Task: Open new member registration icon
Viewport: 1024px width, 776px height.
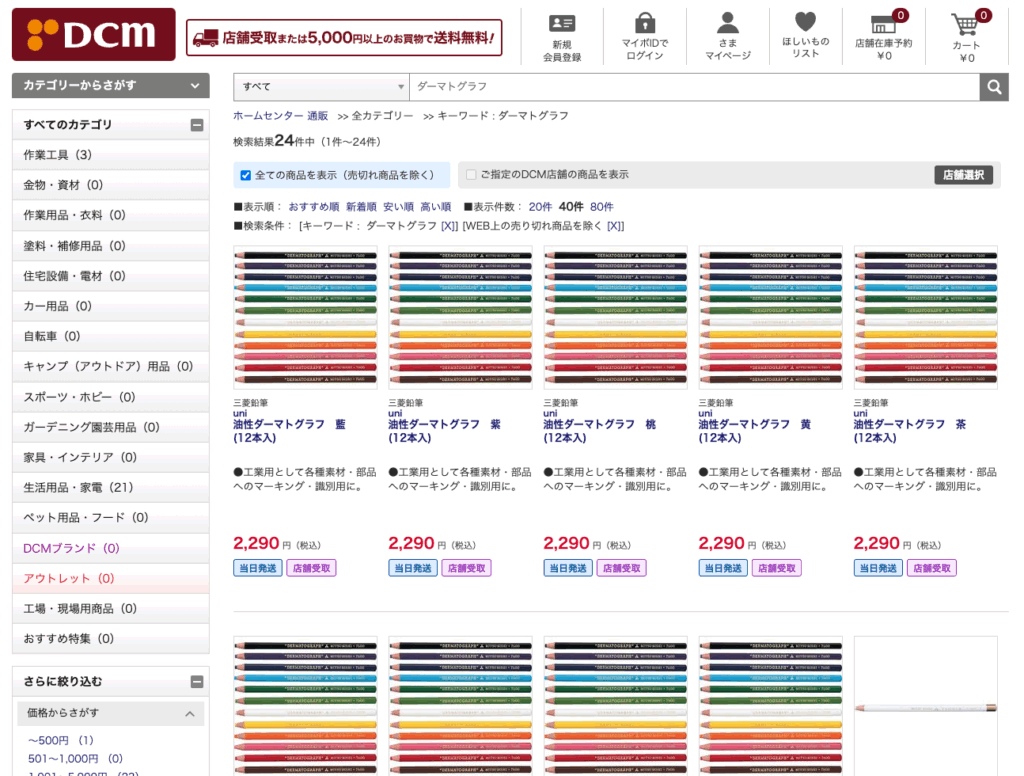Action: 562,24
